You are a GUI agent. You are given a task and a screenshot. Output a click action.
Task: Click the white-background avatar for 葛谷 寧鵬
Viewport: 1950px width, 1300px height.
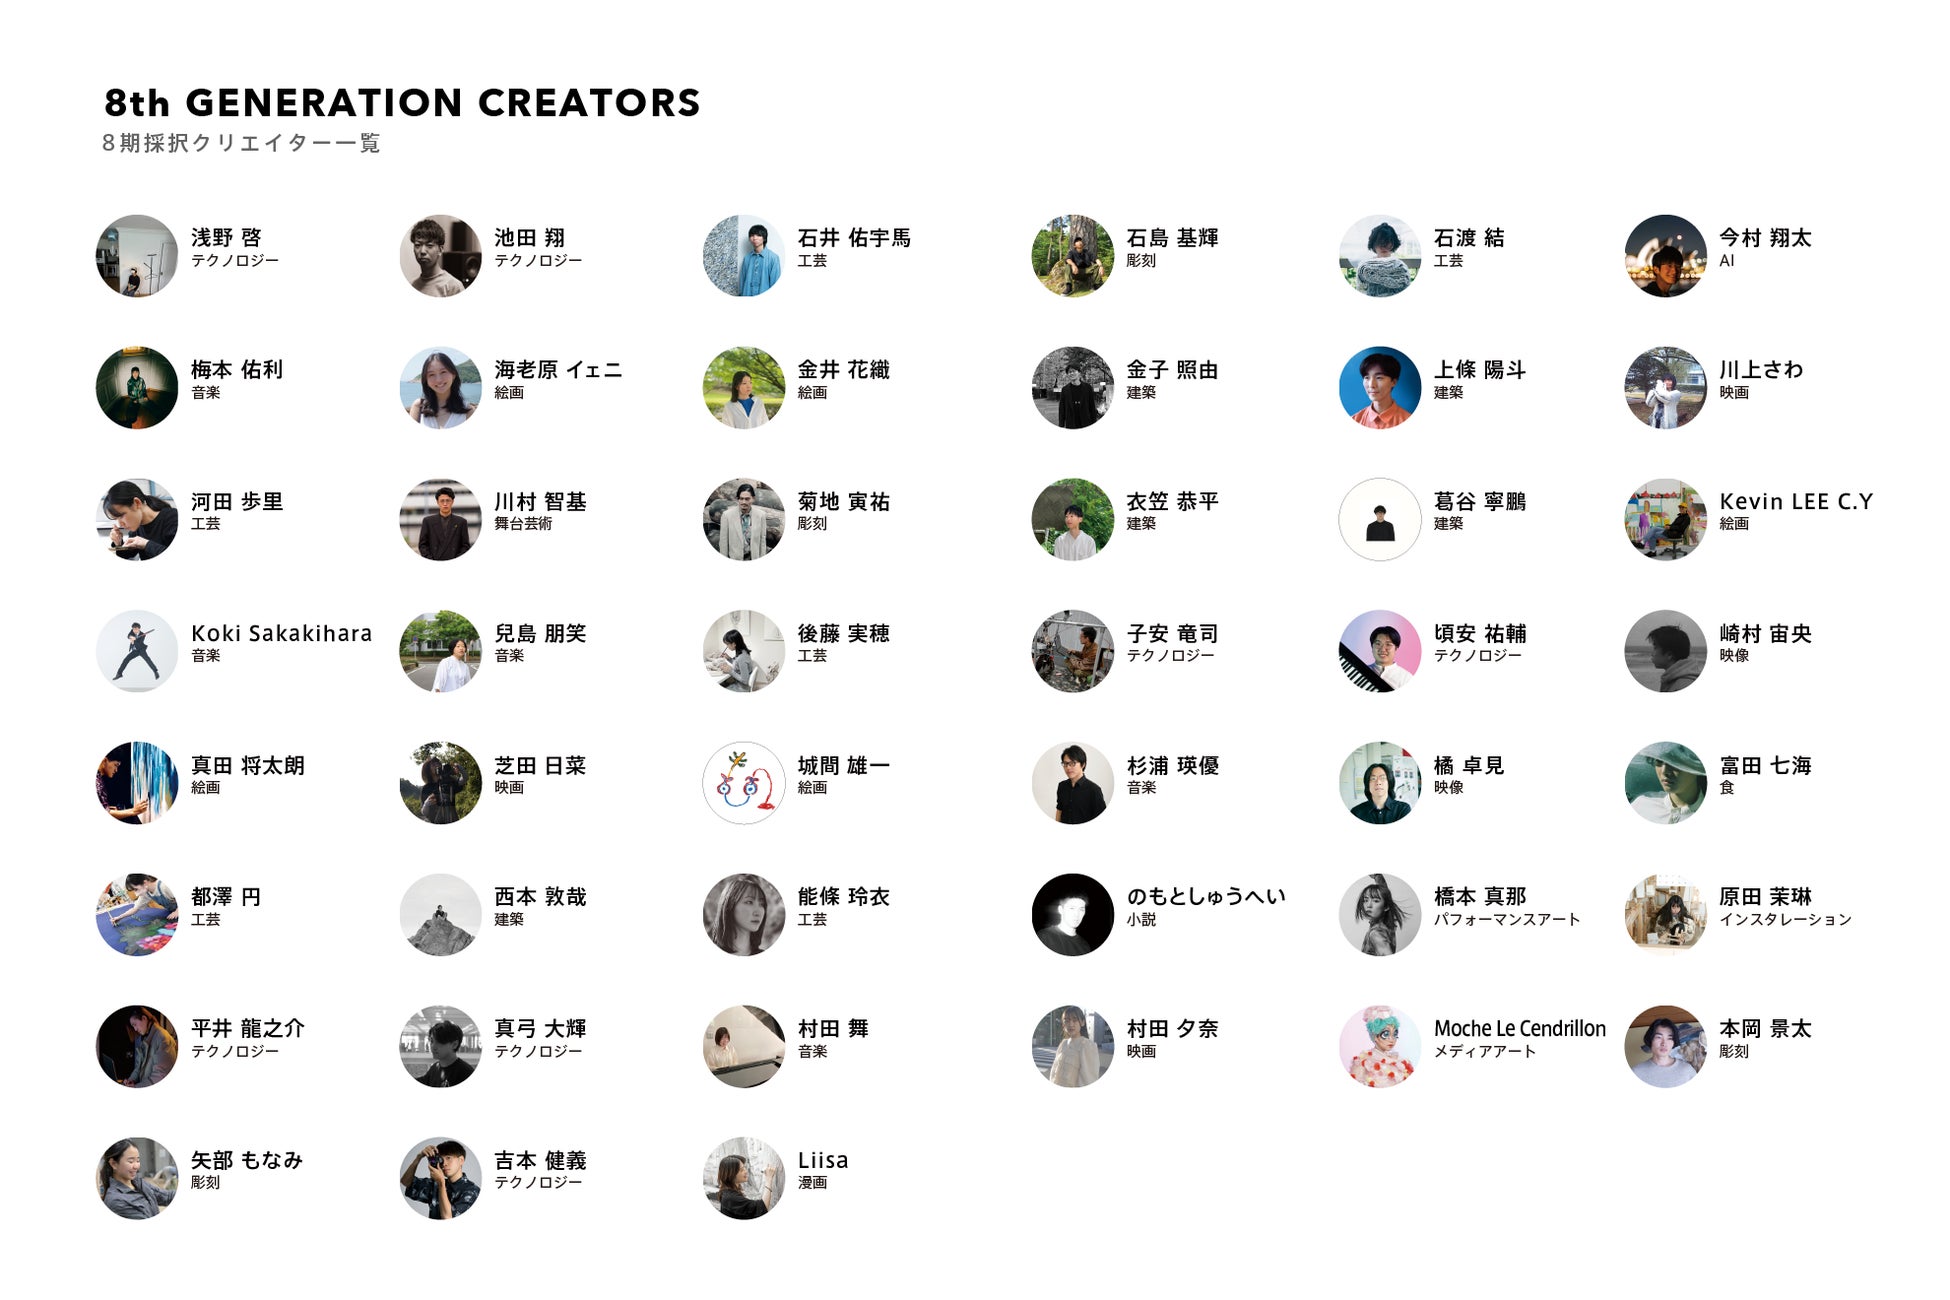click(1380, 519)
